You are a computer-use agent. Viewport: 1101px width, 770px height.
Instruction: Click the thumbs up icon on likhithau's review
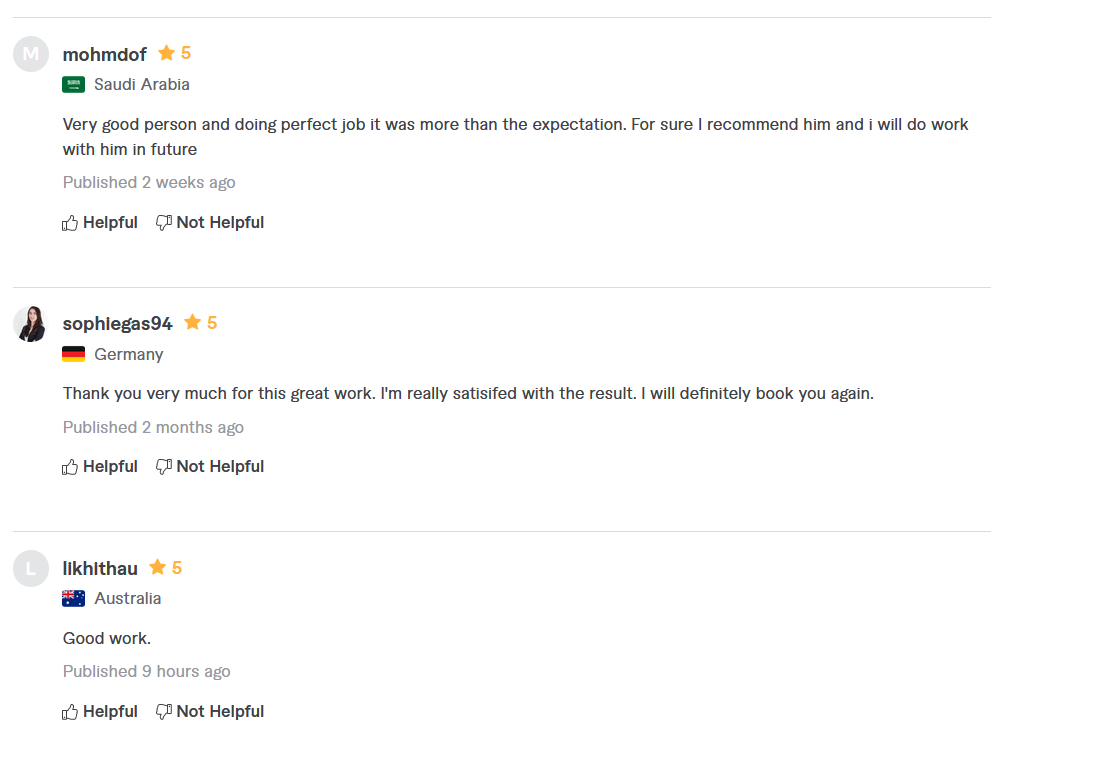(70, 711)
